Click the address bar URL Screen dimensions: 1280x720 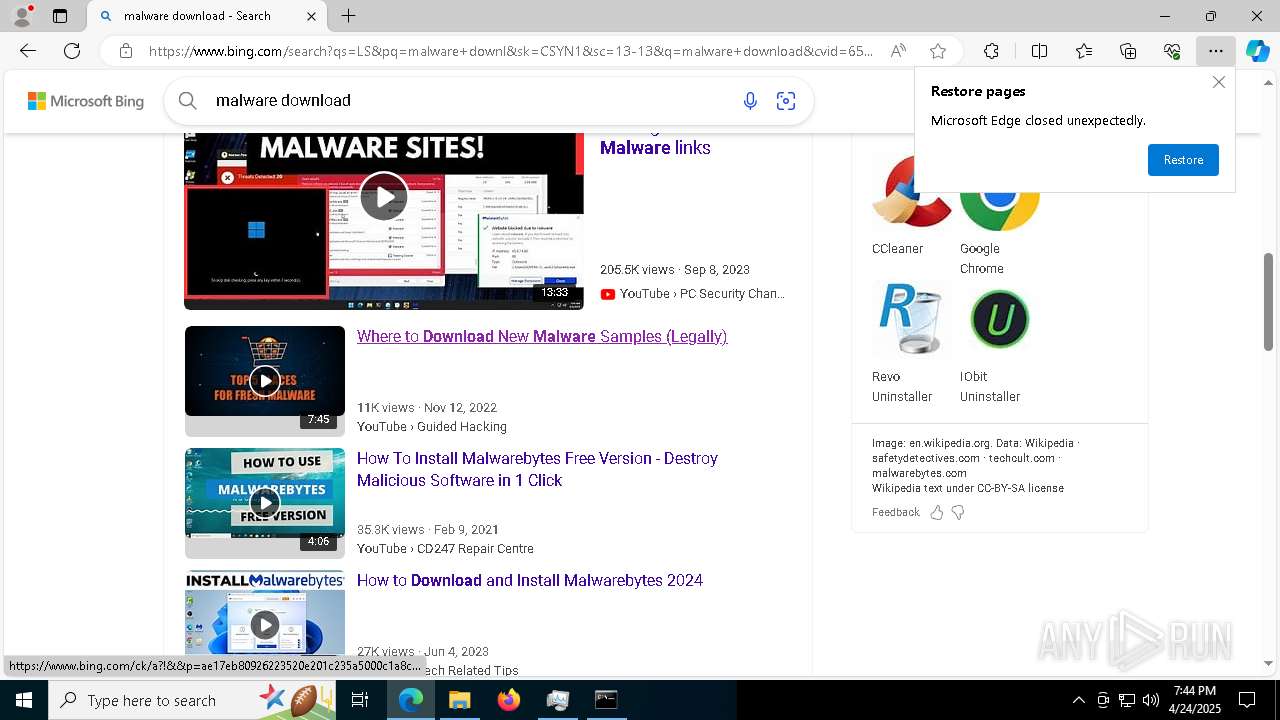(x=510, y=51)
